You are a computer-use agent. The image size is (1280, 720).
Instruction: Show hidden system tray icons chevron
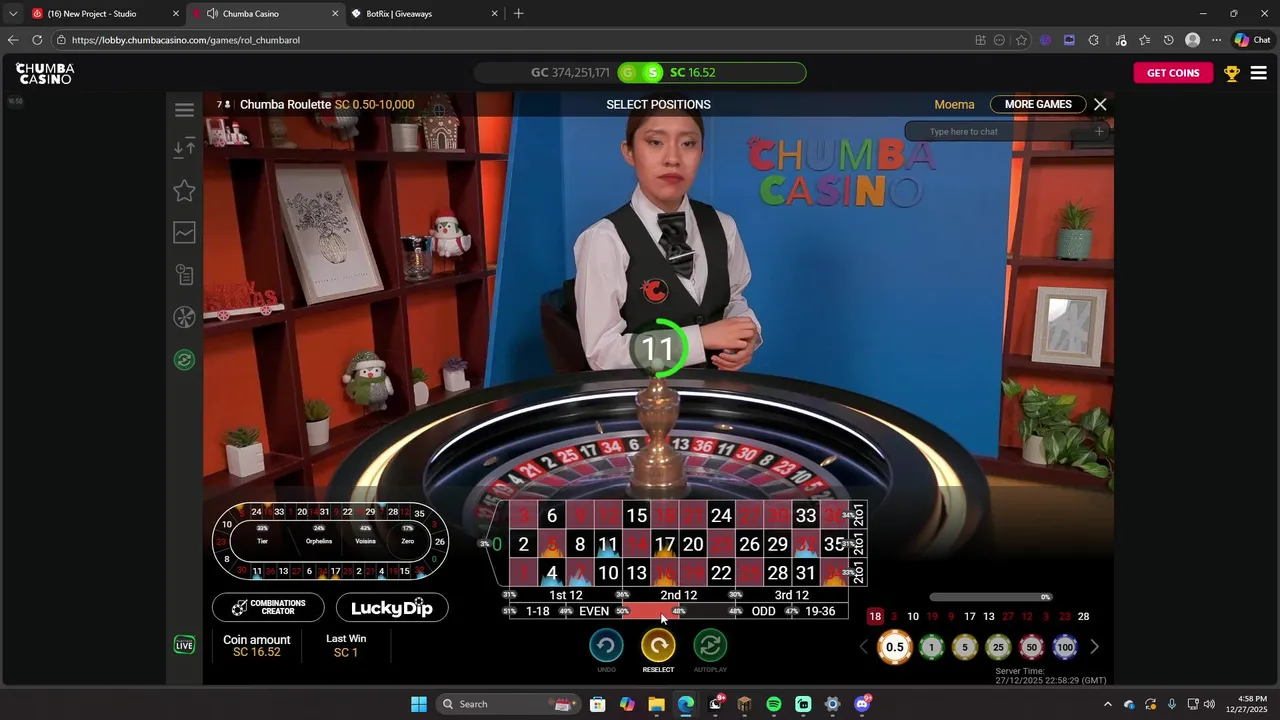tap(1107, 704)
